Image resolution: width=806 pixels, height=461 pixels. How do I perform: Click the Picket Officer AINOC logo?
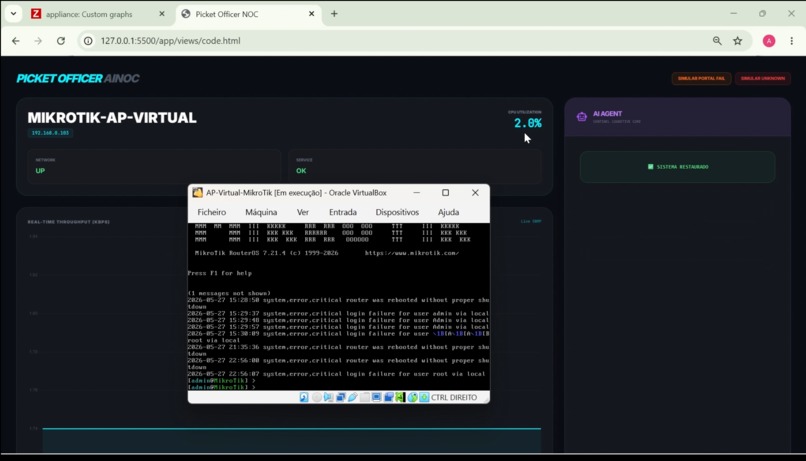click(x=78, y=78)
